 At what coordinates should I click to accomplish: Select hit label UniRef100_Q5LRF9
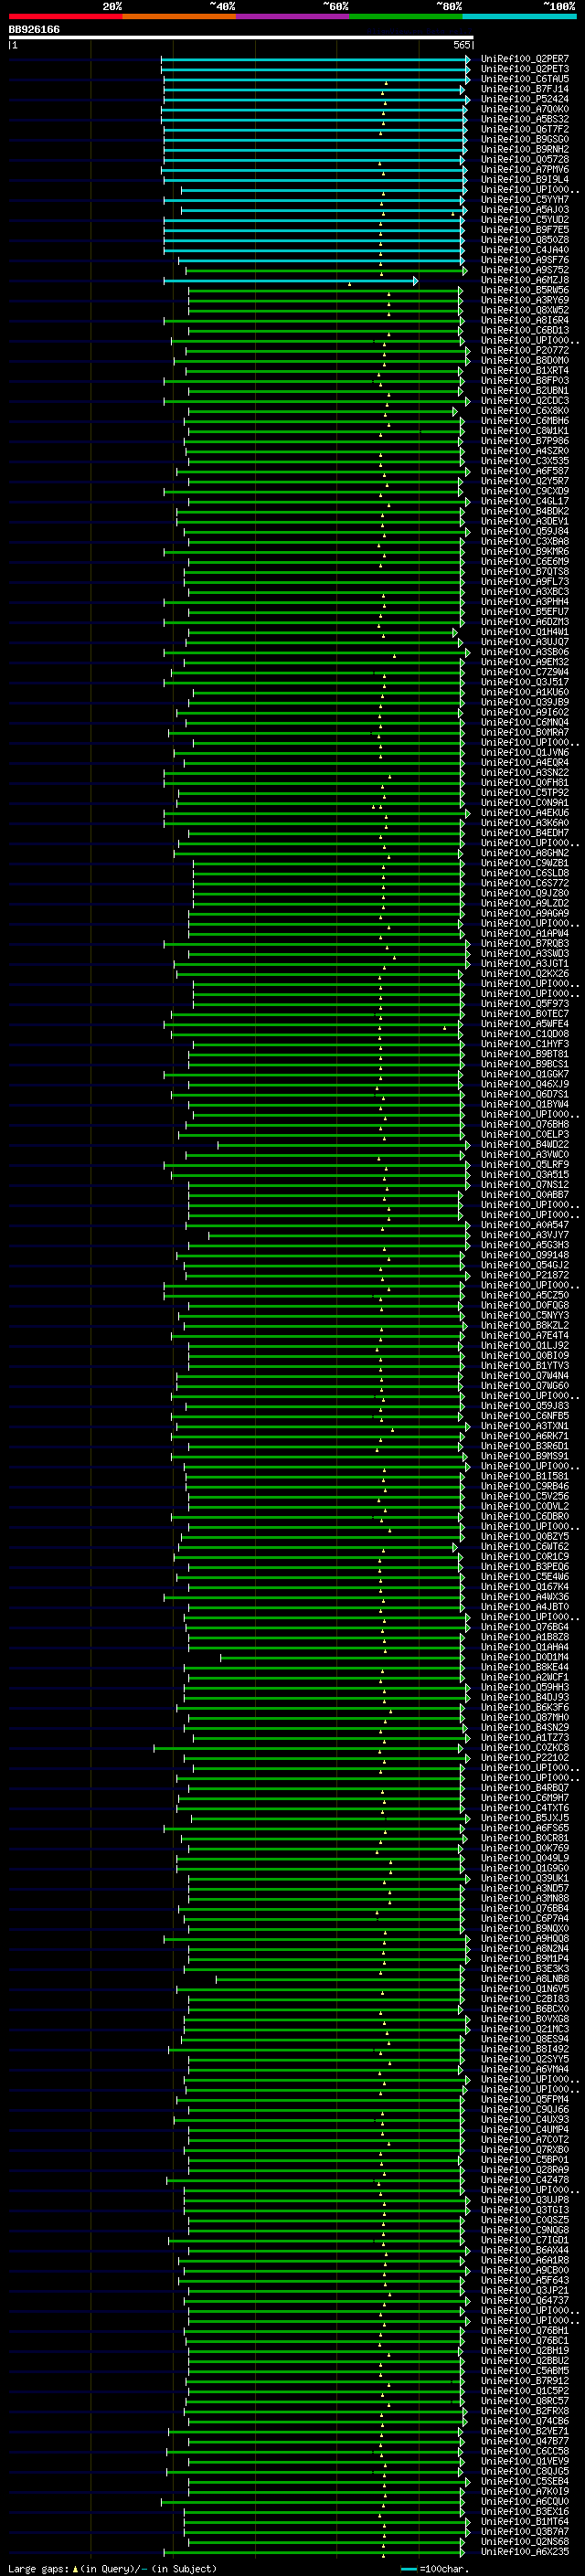[x=525, y=1164]
